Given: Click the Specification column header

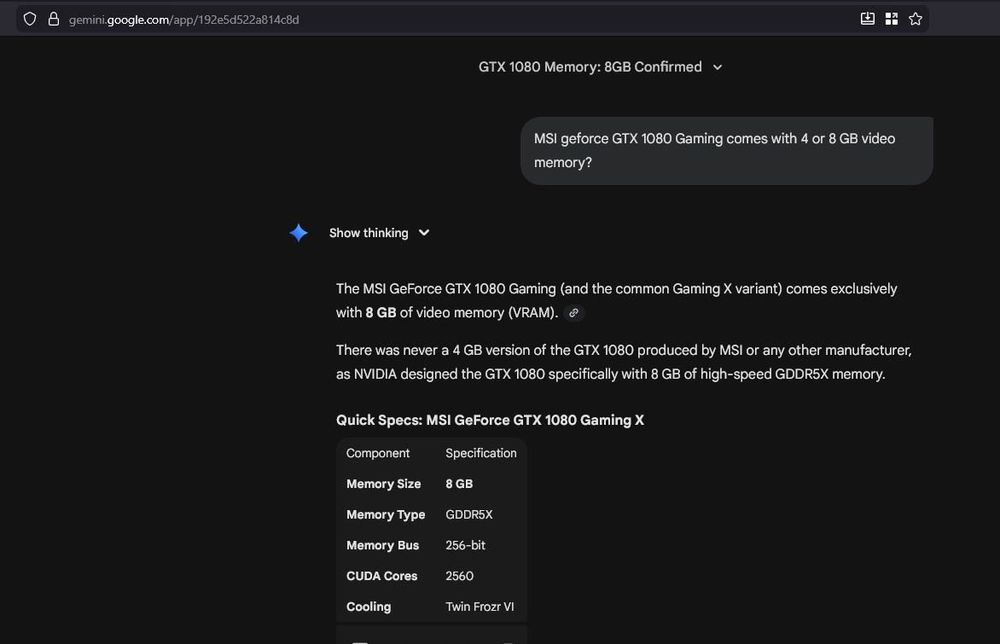Looking at the screenshot, I should point(481,453).
